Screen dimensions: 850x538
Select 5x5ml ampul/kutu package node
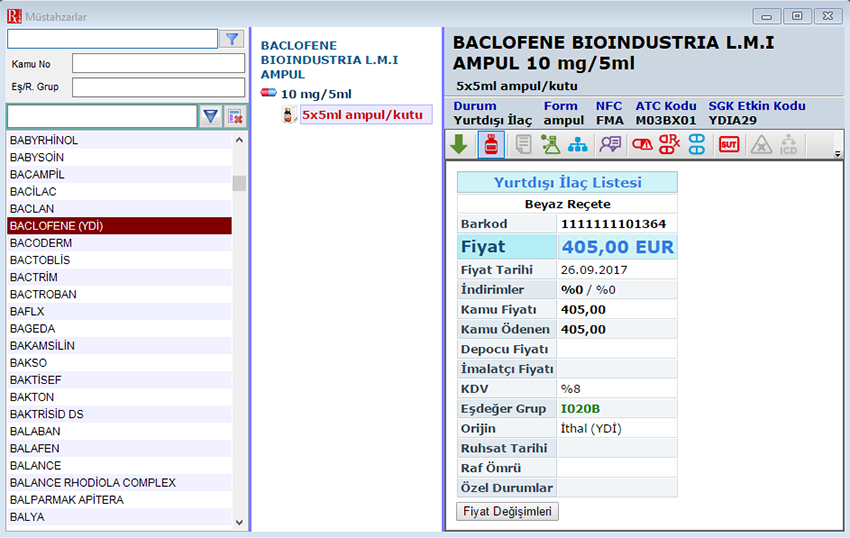(x=361, y=115)
